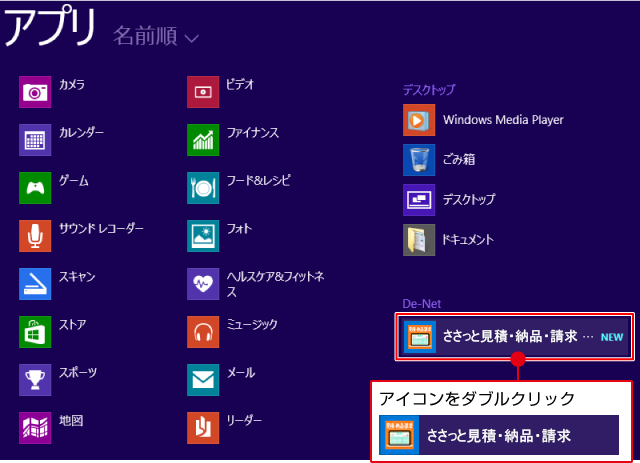Open the ドキュメント folder icon
Viewport: 640px width, 463px height.
point(419,240)
